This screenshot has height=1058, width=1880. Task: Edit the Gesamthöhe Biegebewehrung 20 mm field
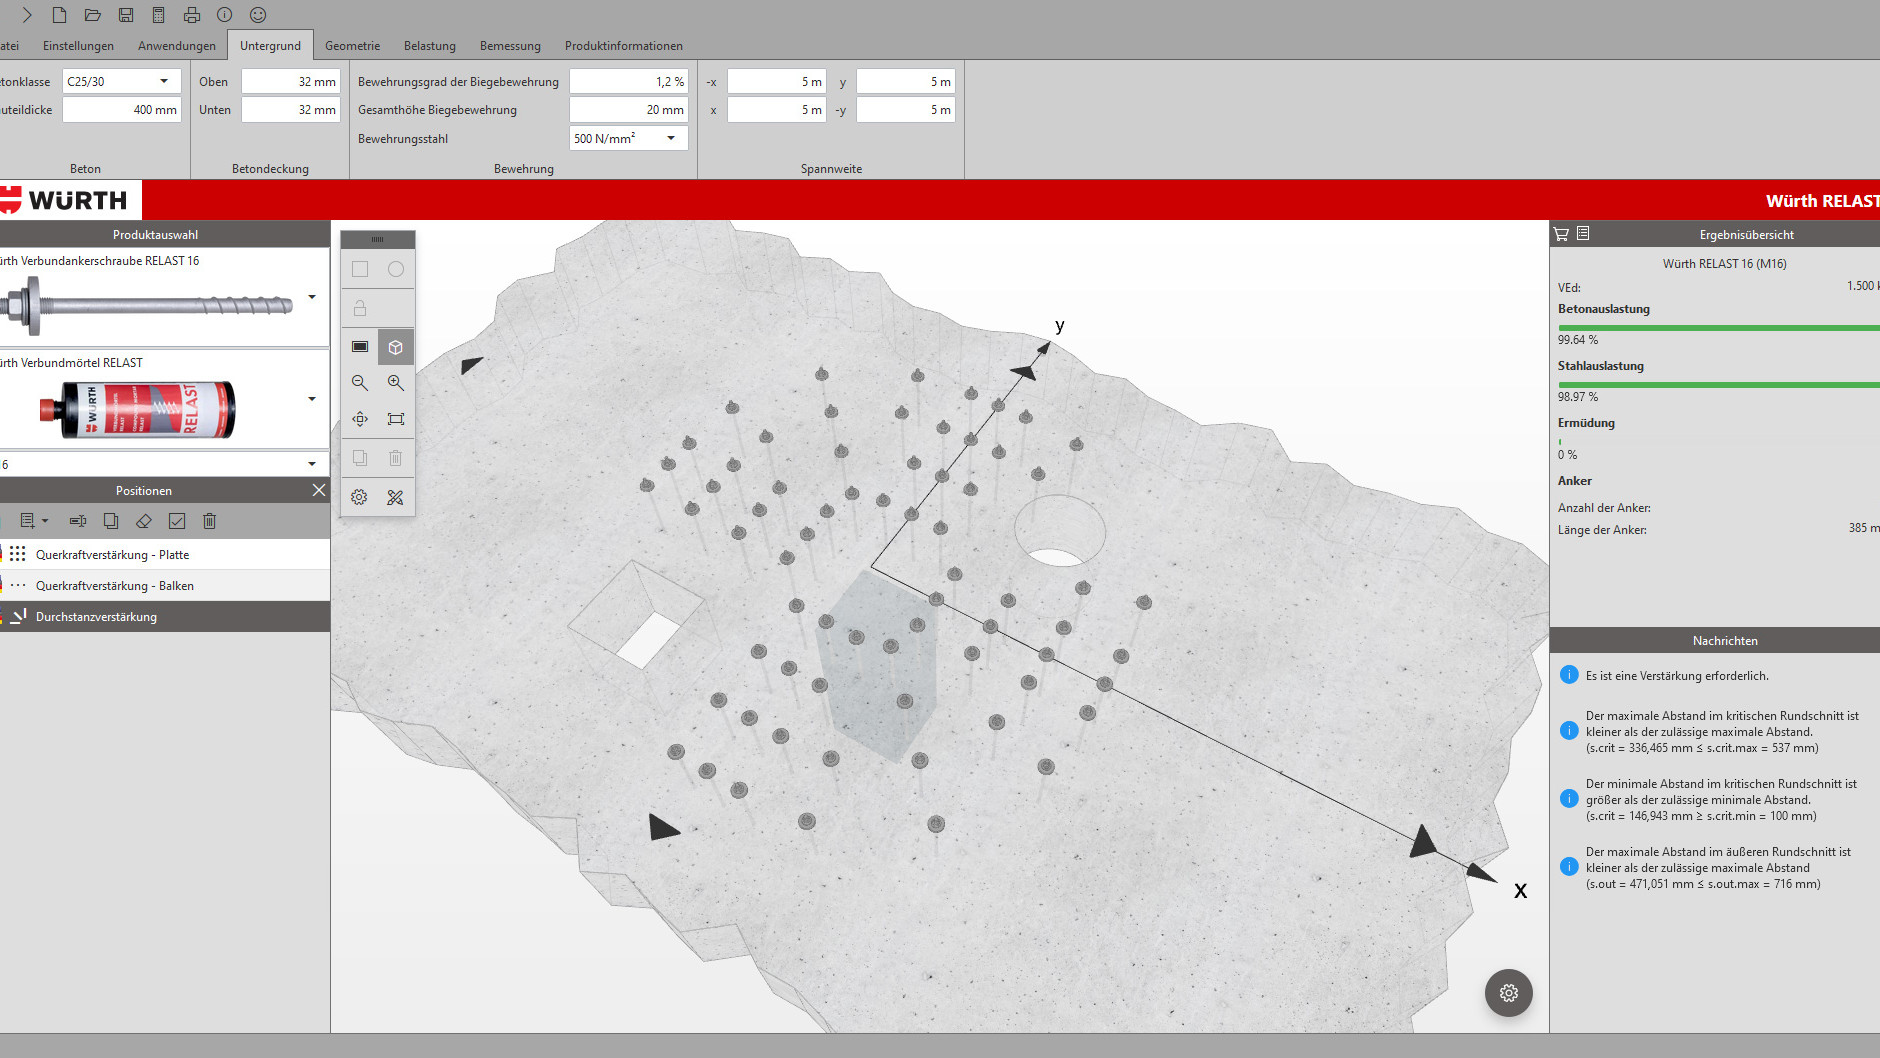(629, 110)
